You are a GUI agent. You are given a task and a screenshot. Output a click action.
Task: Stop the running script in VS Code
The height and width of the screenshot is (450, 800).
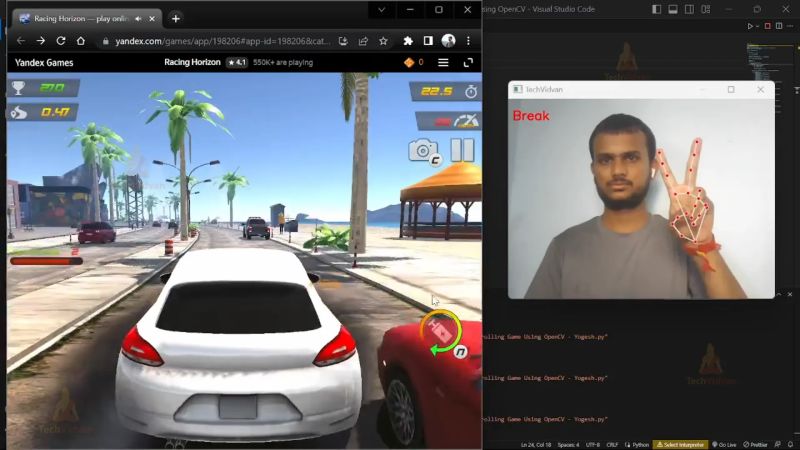767,26
